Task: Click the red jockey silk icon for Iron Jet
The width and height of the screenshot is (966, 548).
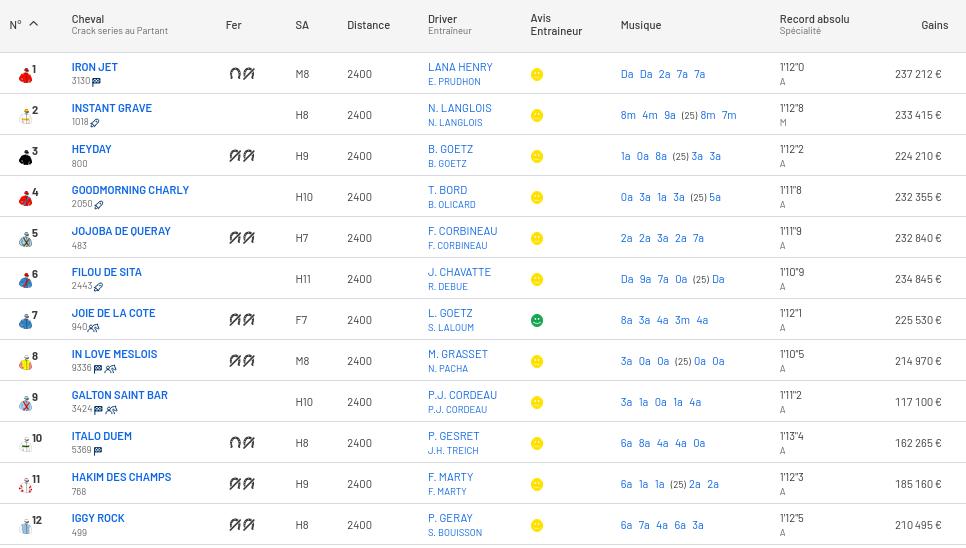Action: tap(25, 76)
